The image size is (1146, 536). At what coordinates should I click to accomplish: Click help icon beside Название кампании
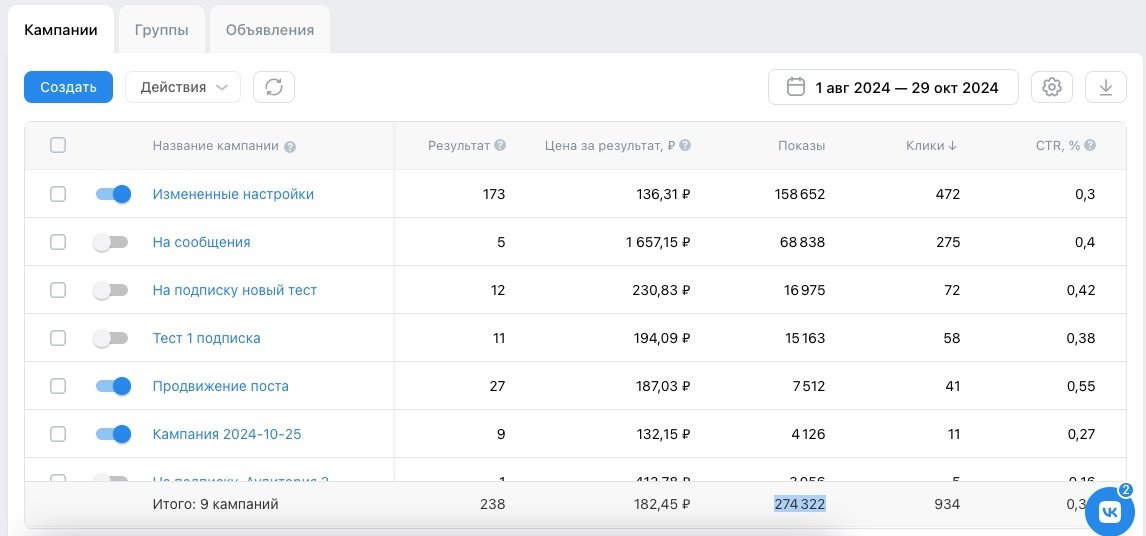(x=290, y=147)
